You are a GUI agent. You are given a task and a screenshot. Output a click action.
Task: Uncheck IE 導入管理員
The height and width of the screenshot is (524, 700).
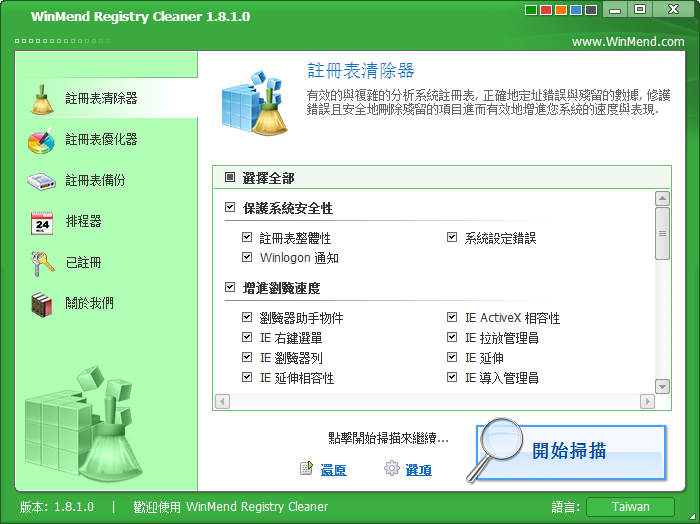pos(452,377)
